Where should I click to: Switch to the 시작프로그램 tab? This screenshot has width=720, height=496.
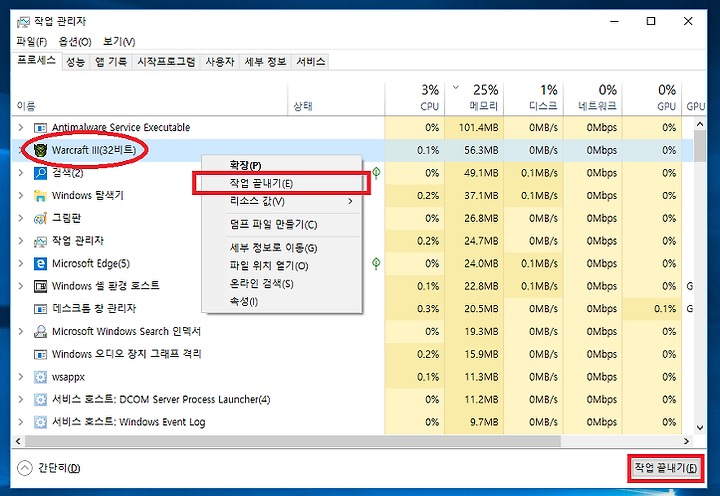[166, 62]
